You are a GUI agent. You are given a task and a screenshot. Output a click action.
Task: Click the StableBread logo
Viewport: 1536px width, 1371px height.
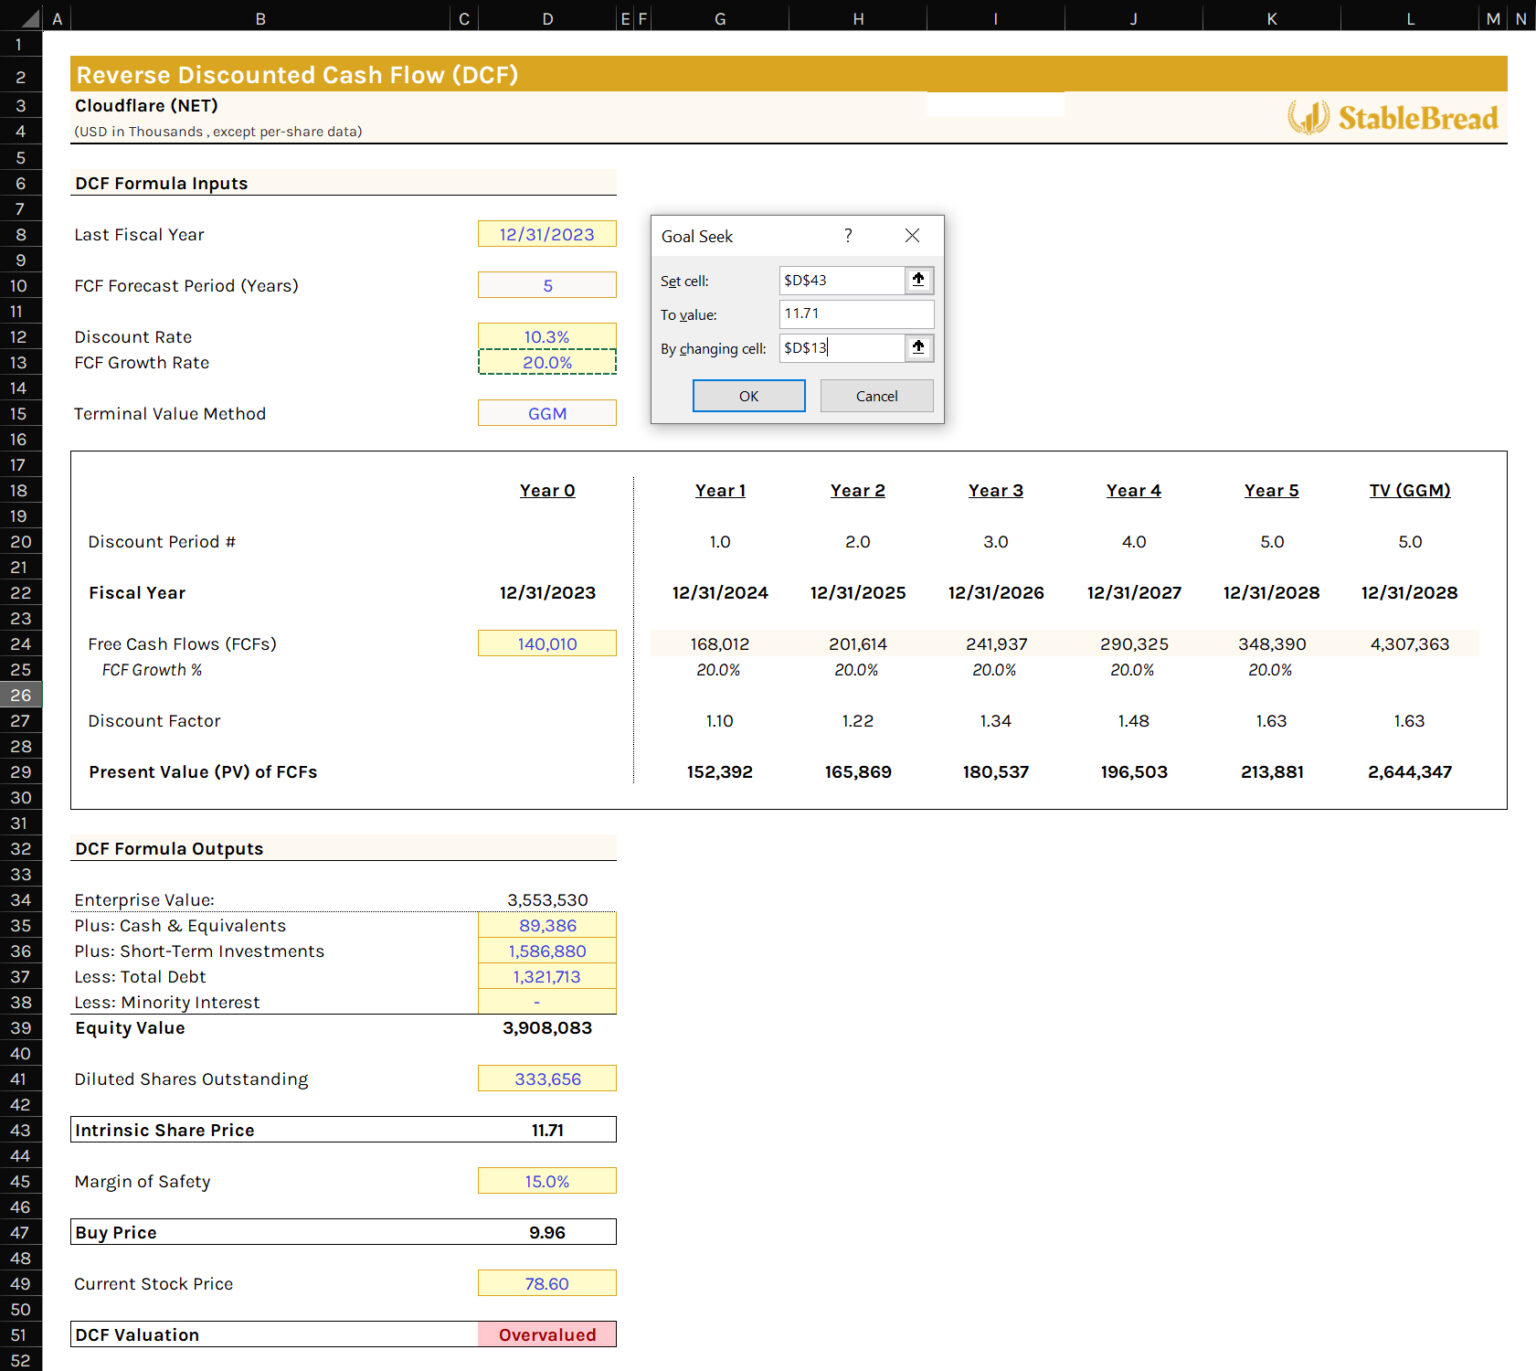(1392, 115)
